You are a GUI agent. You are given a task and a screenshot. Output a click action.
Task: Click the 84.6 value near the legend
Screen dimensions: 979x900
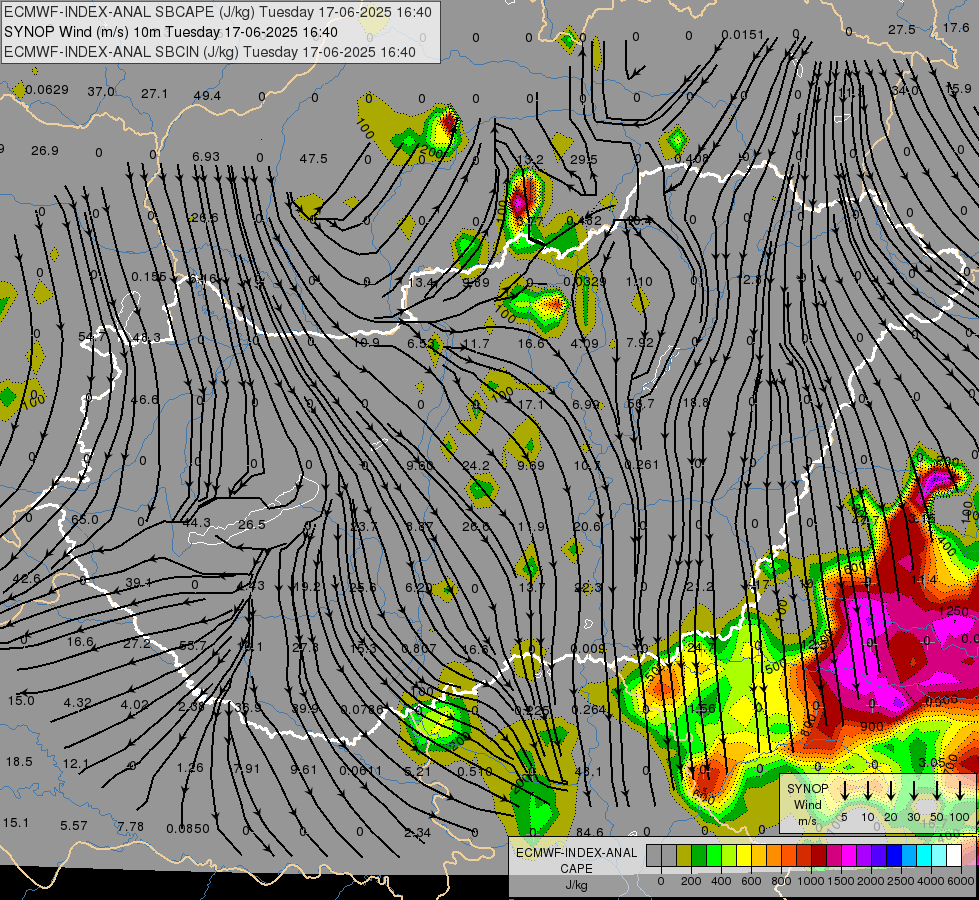point(590,833)
